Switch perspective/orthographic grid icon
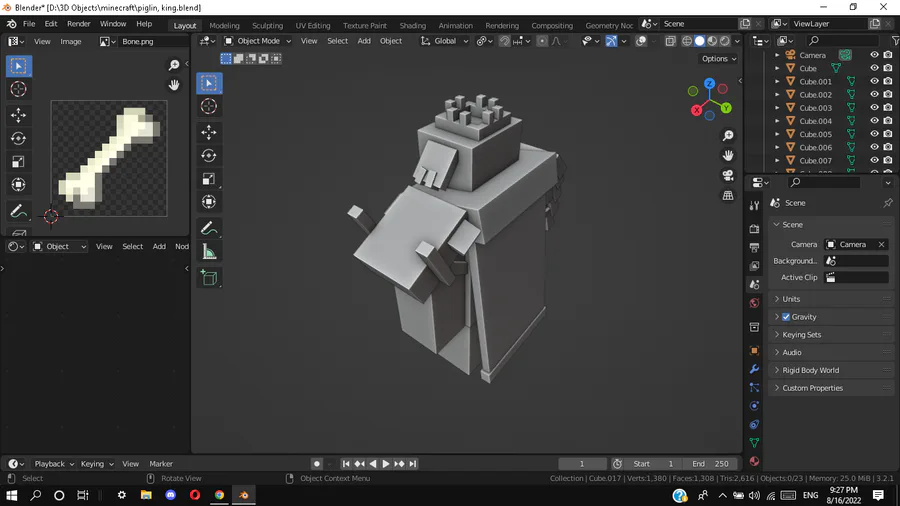Screen dimensions: 900x506 click(x=728, y=196)
